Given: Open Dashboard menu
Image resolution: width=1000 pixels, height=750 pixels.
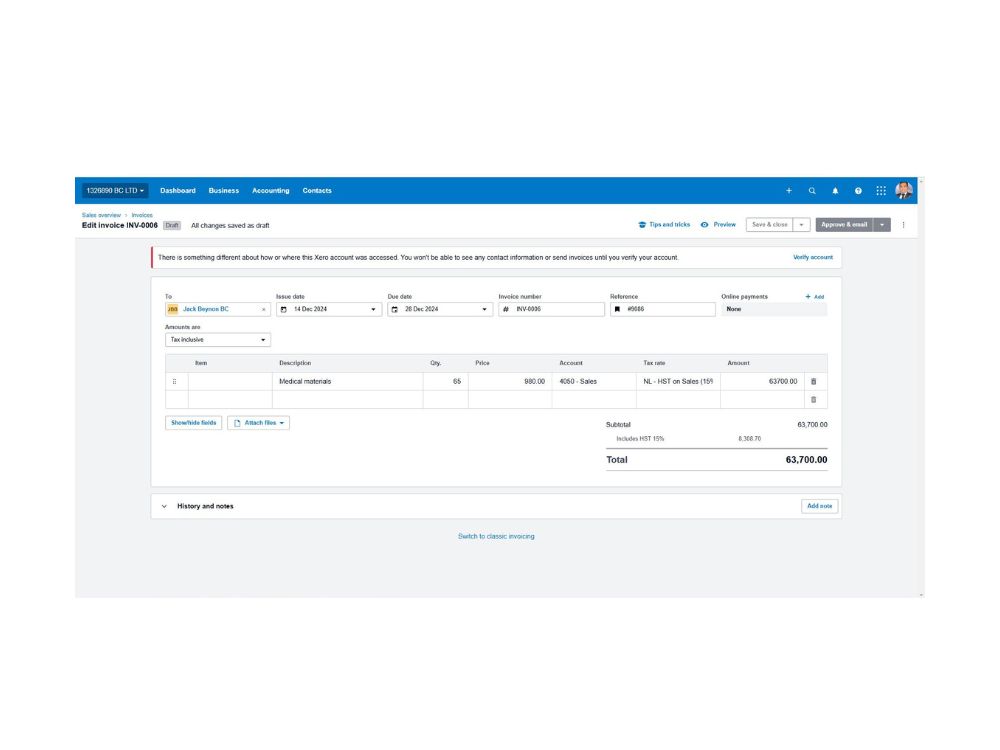Looking at the screenshot, I should (x=178, y=191).
